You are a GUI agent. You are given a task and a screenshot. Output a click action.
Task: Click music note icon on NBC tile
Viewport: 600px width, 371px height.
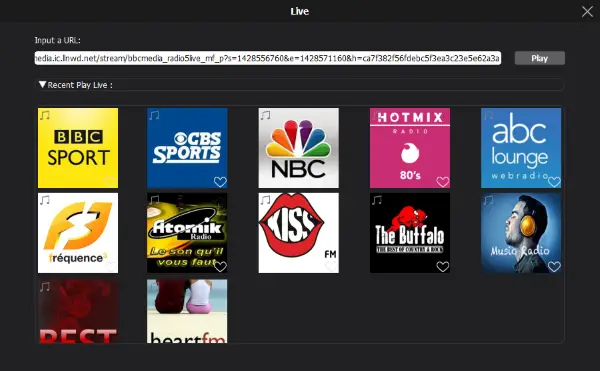click(x=266, y=115)
